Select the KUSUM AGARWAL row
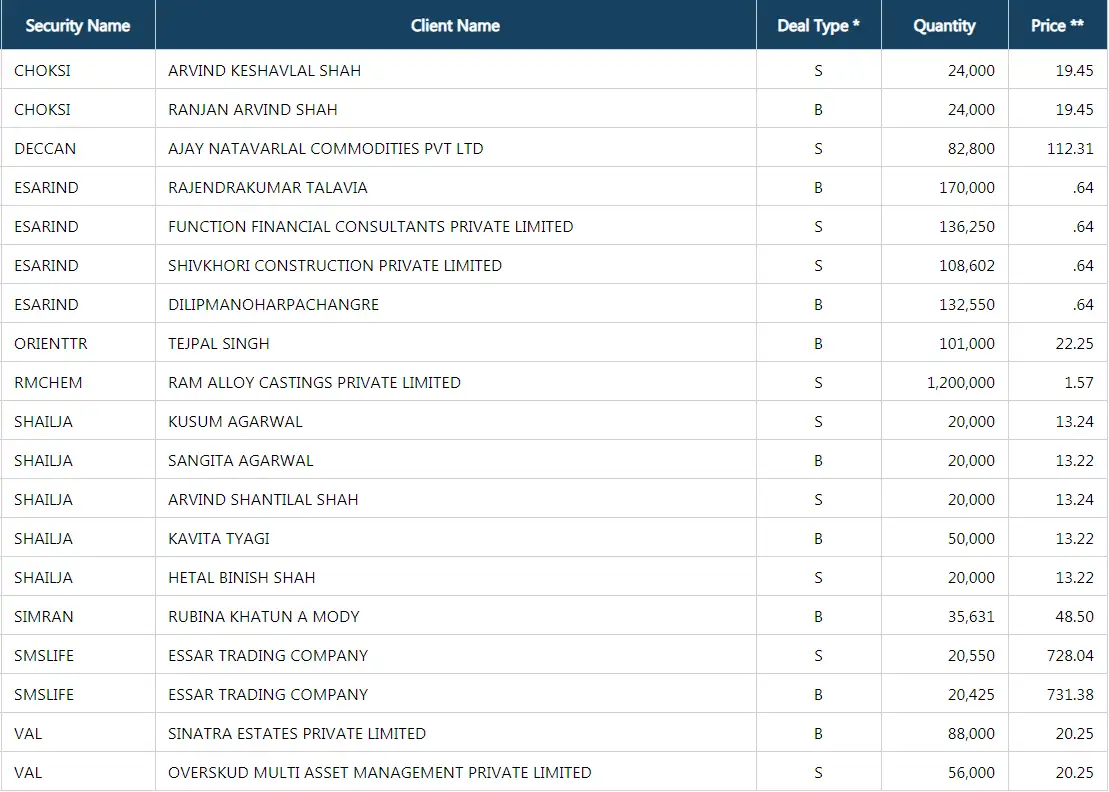1109x792 pixels. point(232,421)
